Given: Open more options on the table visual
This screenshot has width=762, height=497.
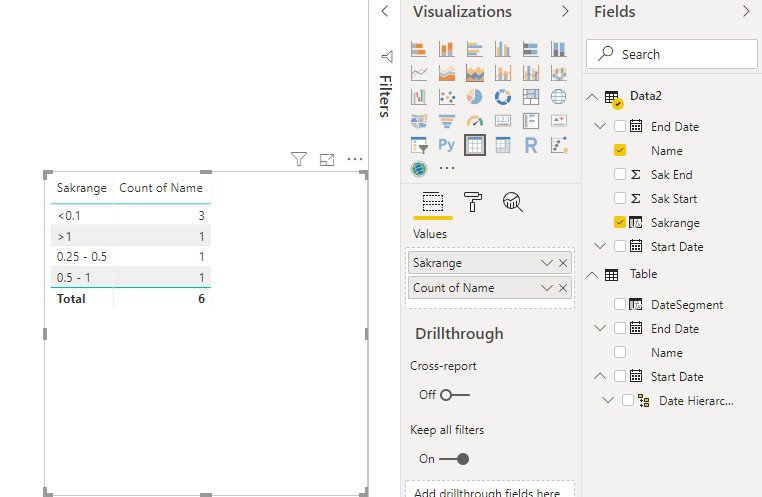Looking at the screenshot, I should [x=355, y=159].
